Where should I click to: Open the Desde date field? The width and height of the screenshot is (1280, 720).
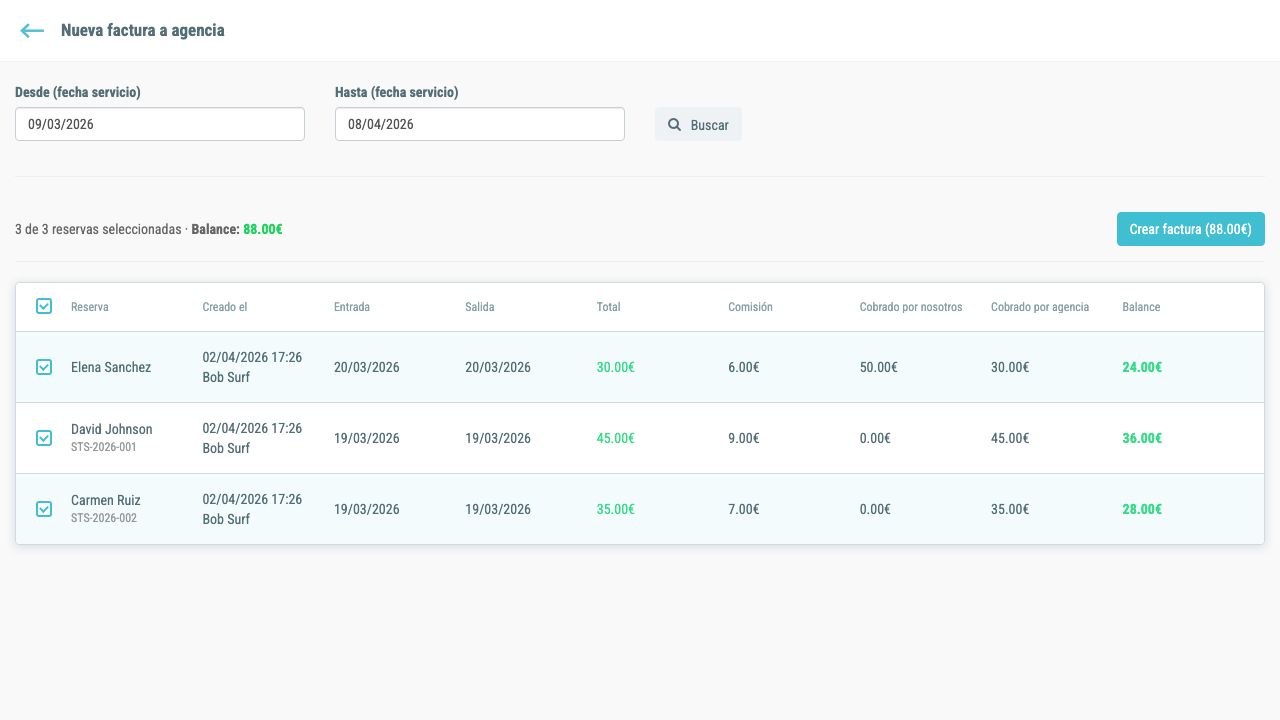click(160, 124)
